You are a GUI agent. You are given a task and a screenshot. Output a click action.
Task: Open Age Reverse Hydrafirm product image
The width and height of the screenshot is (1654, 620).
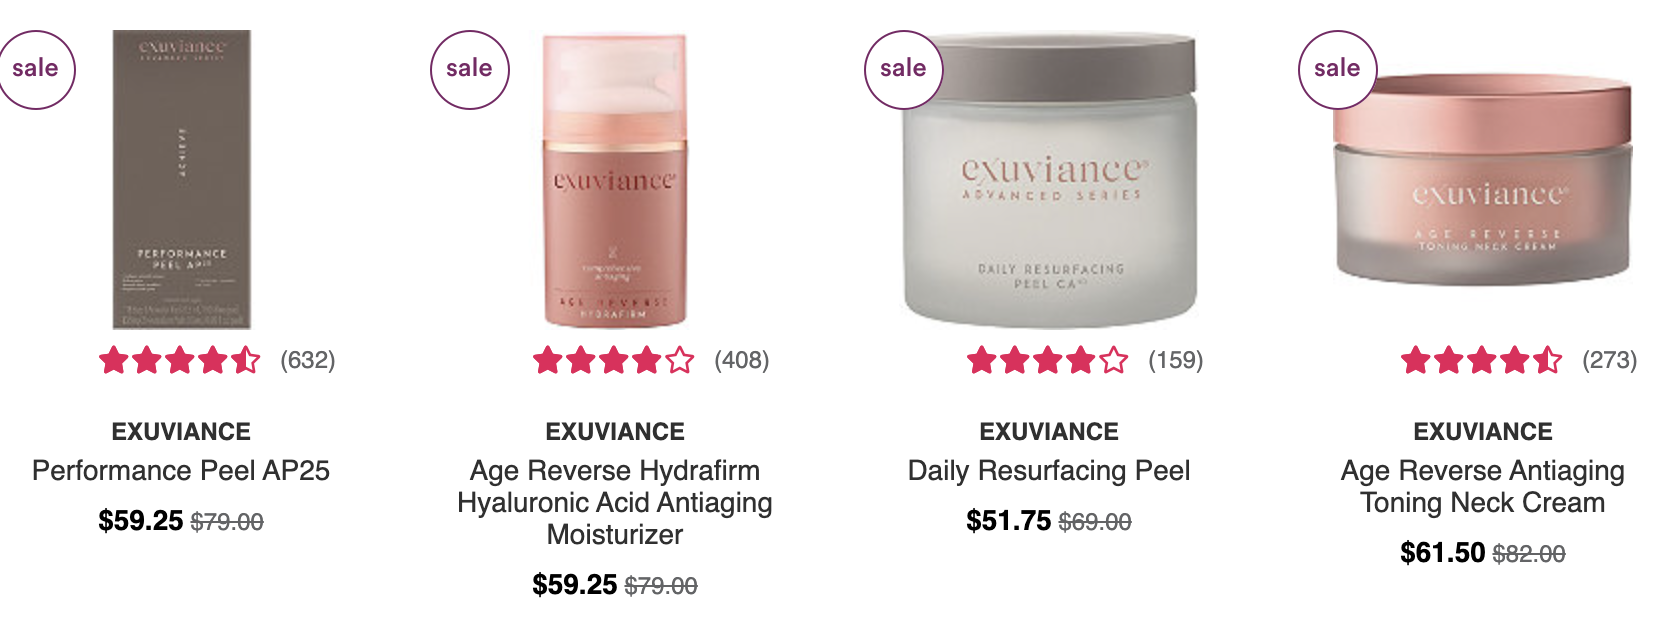[615, 180]
